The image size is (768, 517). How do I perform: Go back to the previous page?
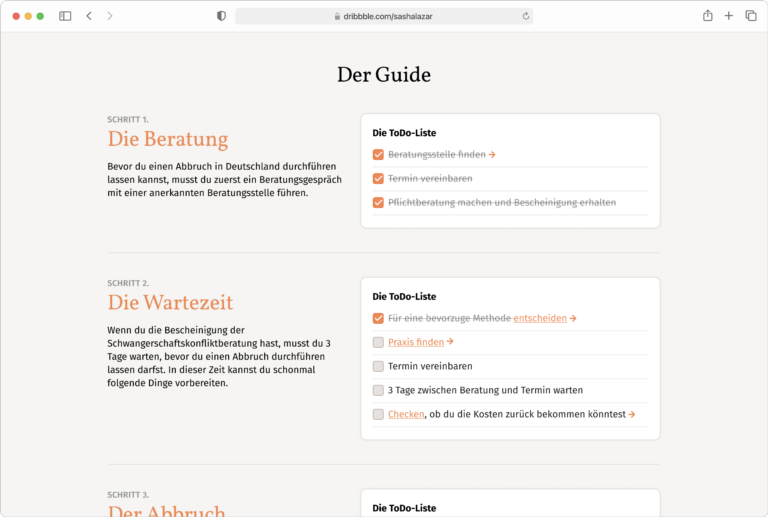(89, 16)
